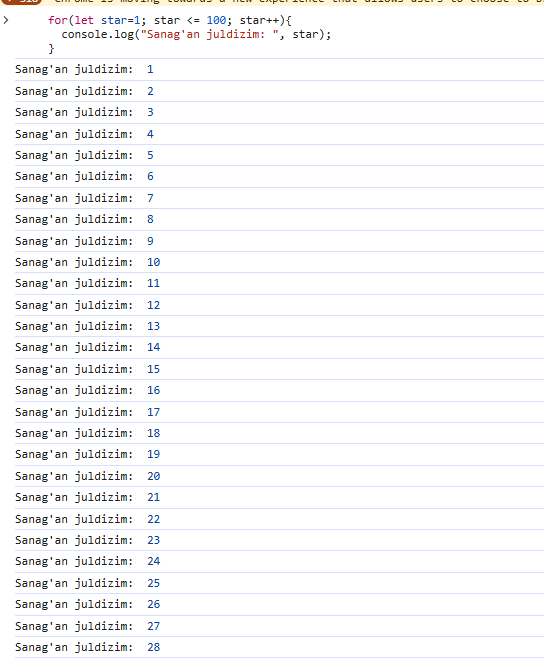Click the console input prompt chevron

click(x=6, y=20)
